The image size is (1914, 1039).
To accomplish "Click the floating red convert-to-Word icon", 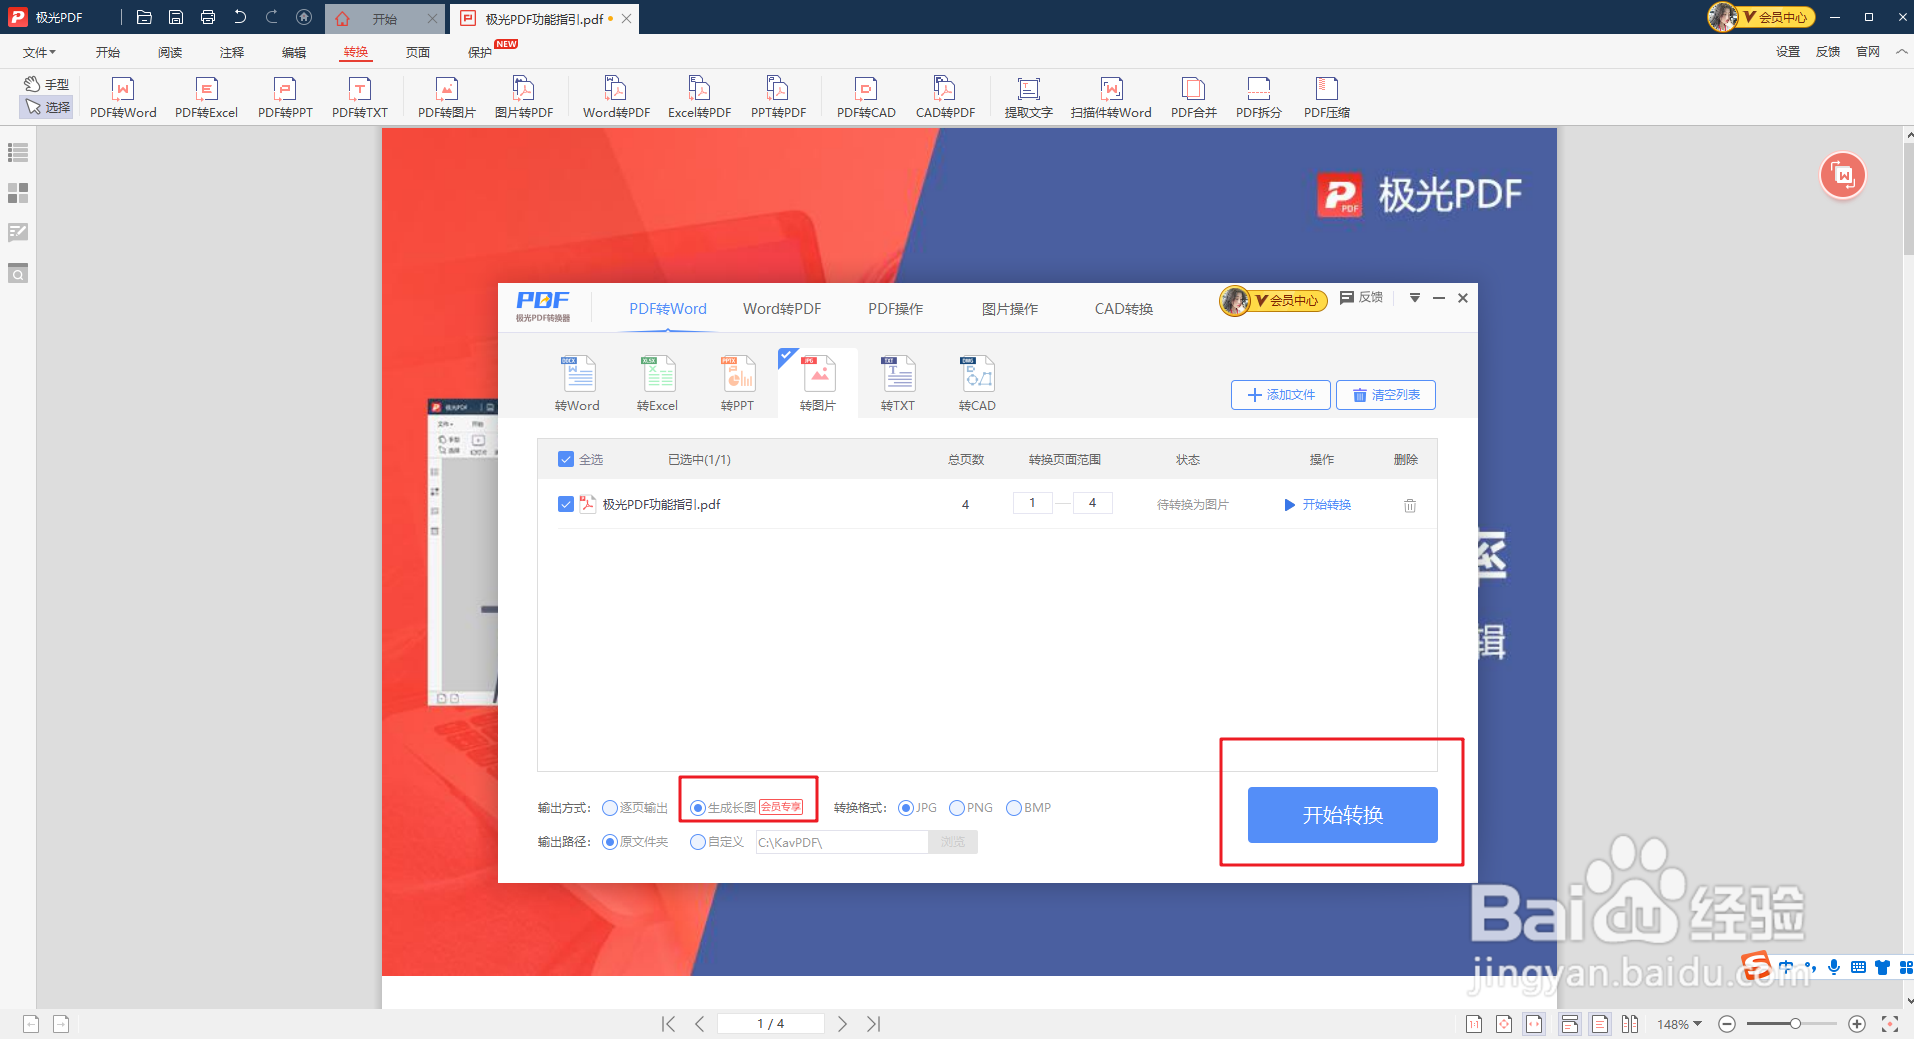I will [x=1843, y=176].
